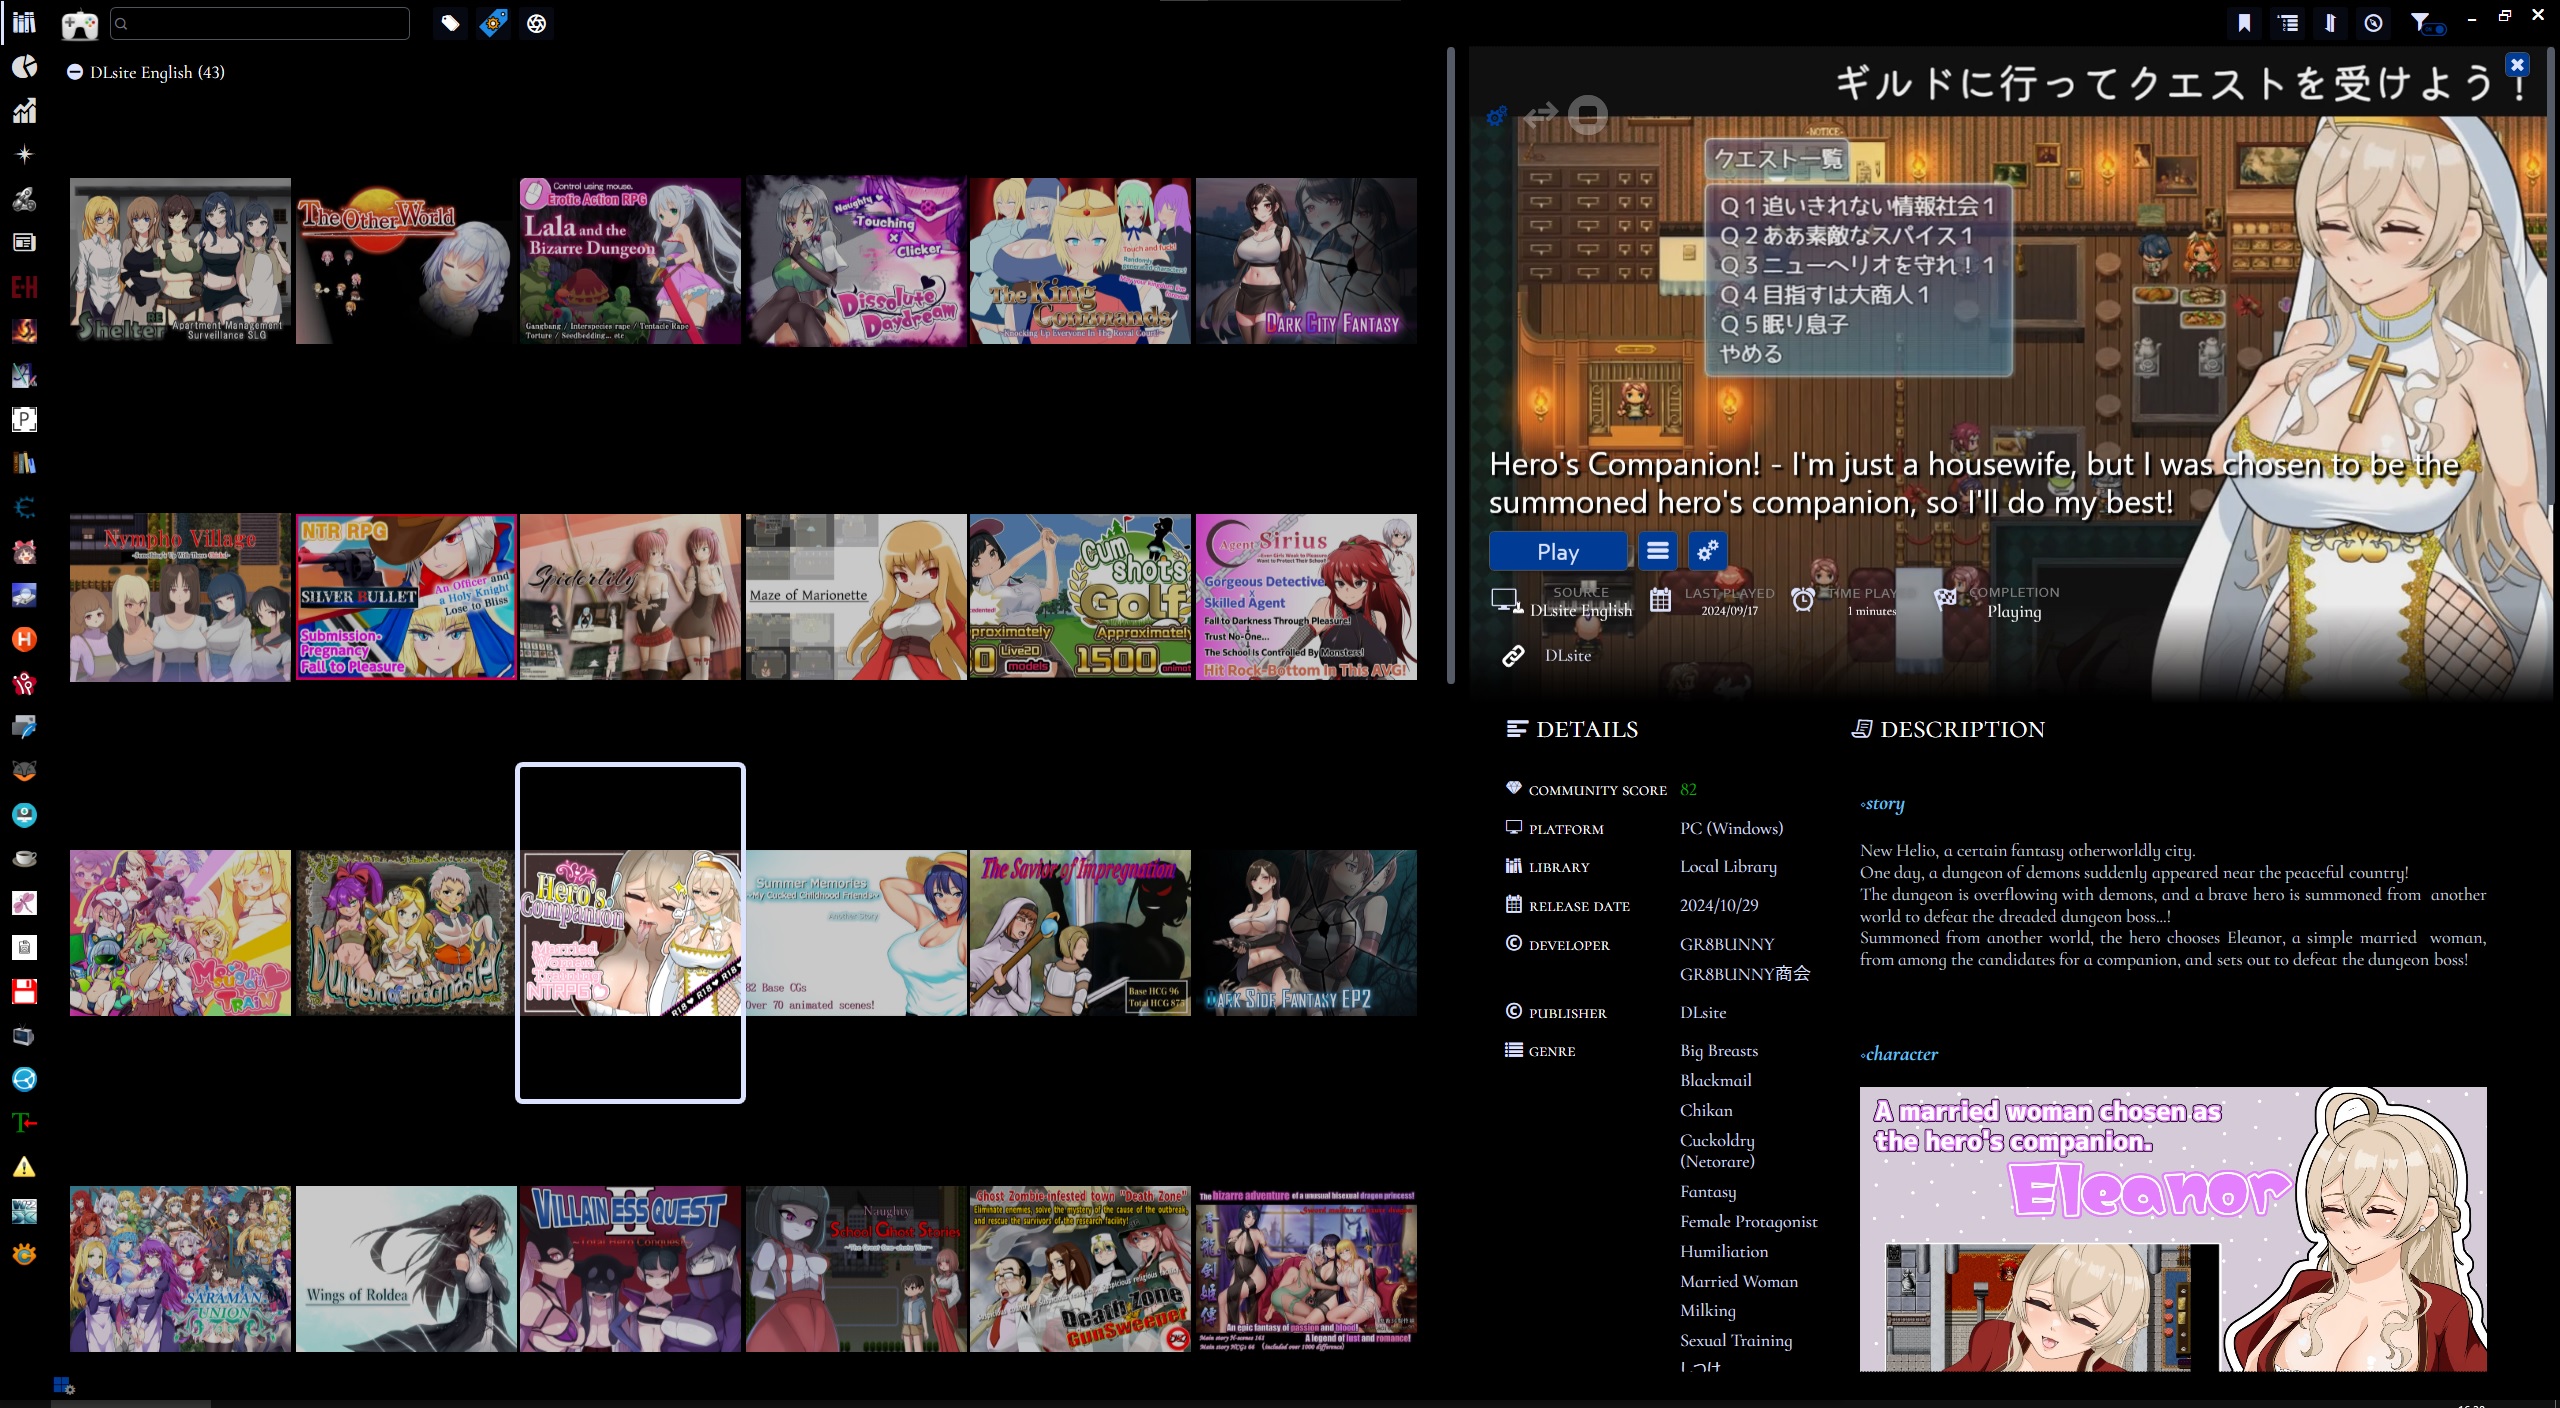Click source value DLsite English

1580,610
